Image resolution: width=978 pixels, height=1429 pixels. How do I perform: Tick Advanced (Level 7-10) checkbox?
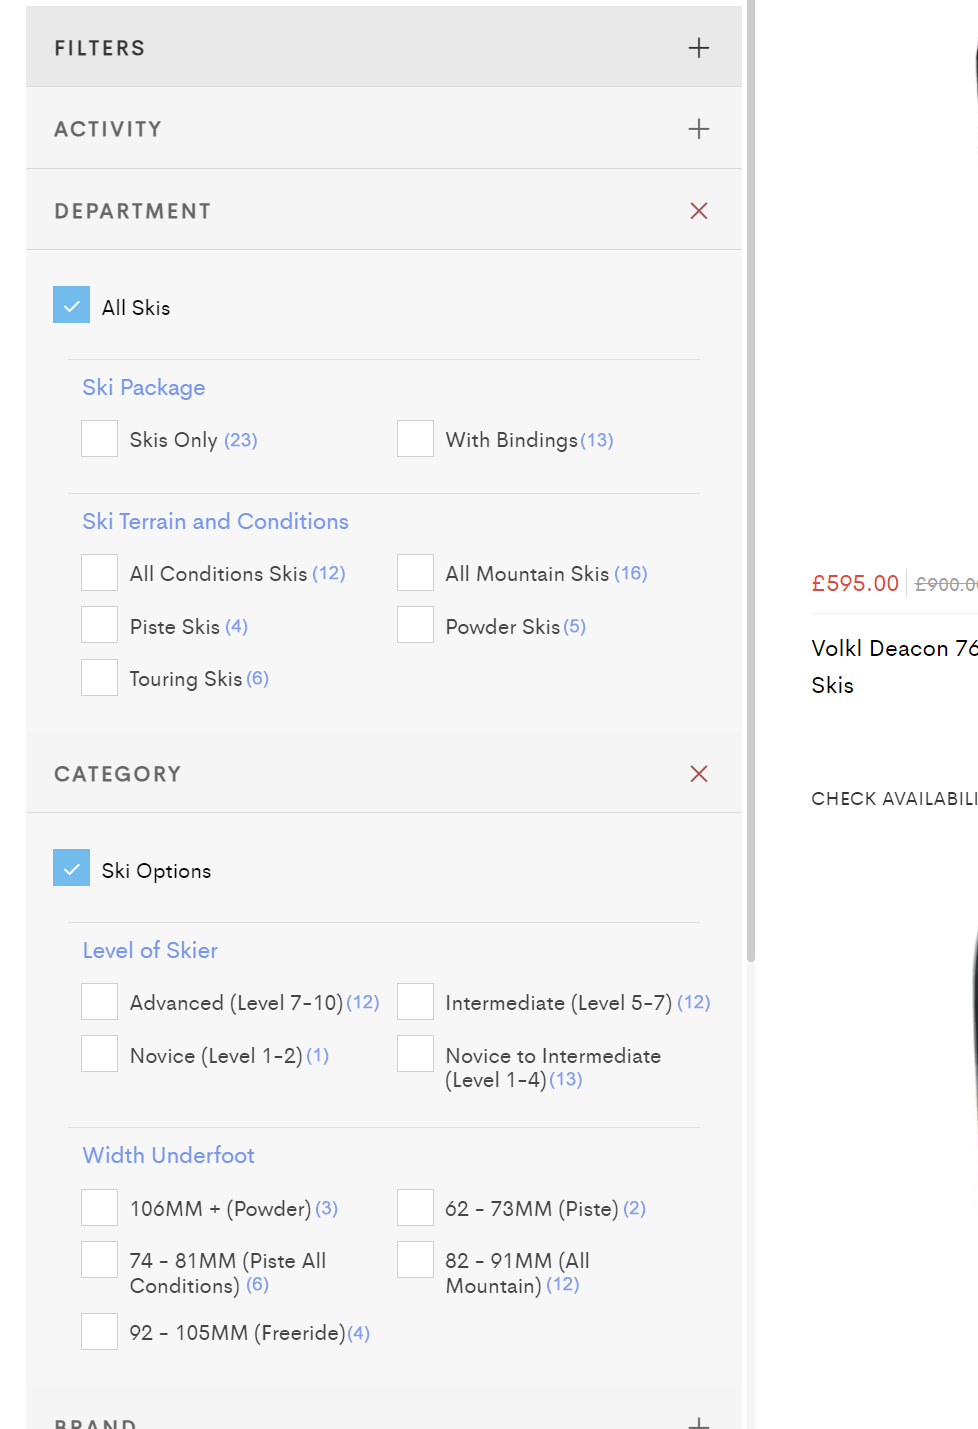pyautogui.click(x=99, y=1002)
